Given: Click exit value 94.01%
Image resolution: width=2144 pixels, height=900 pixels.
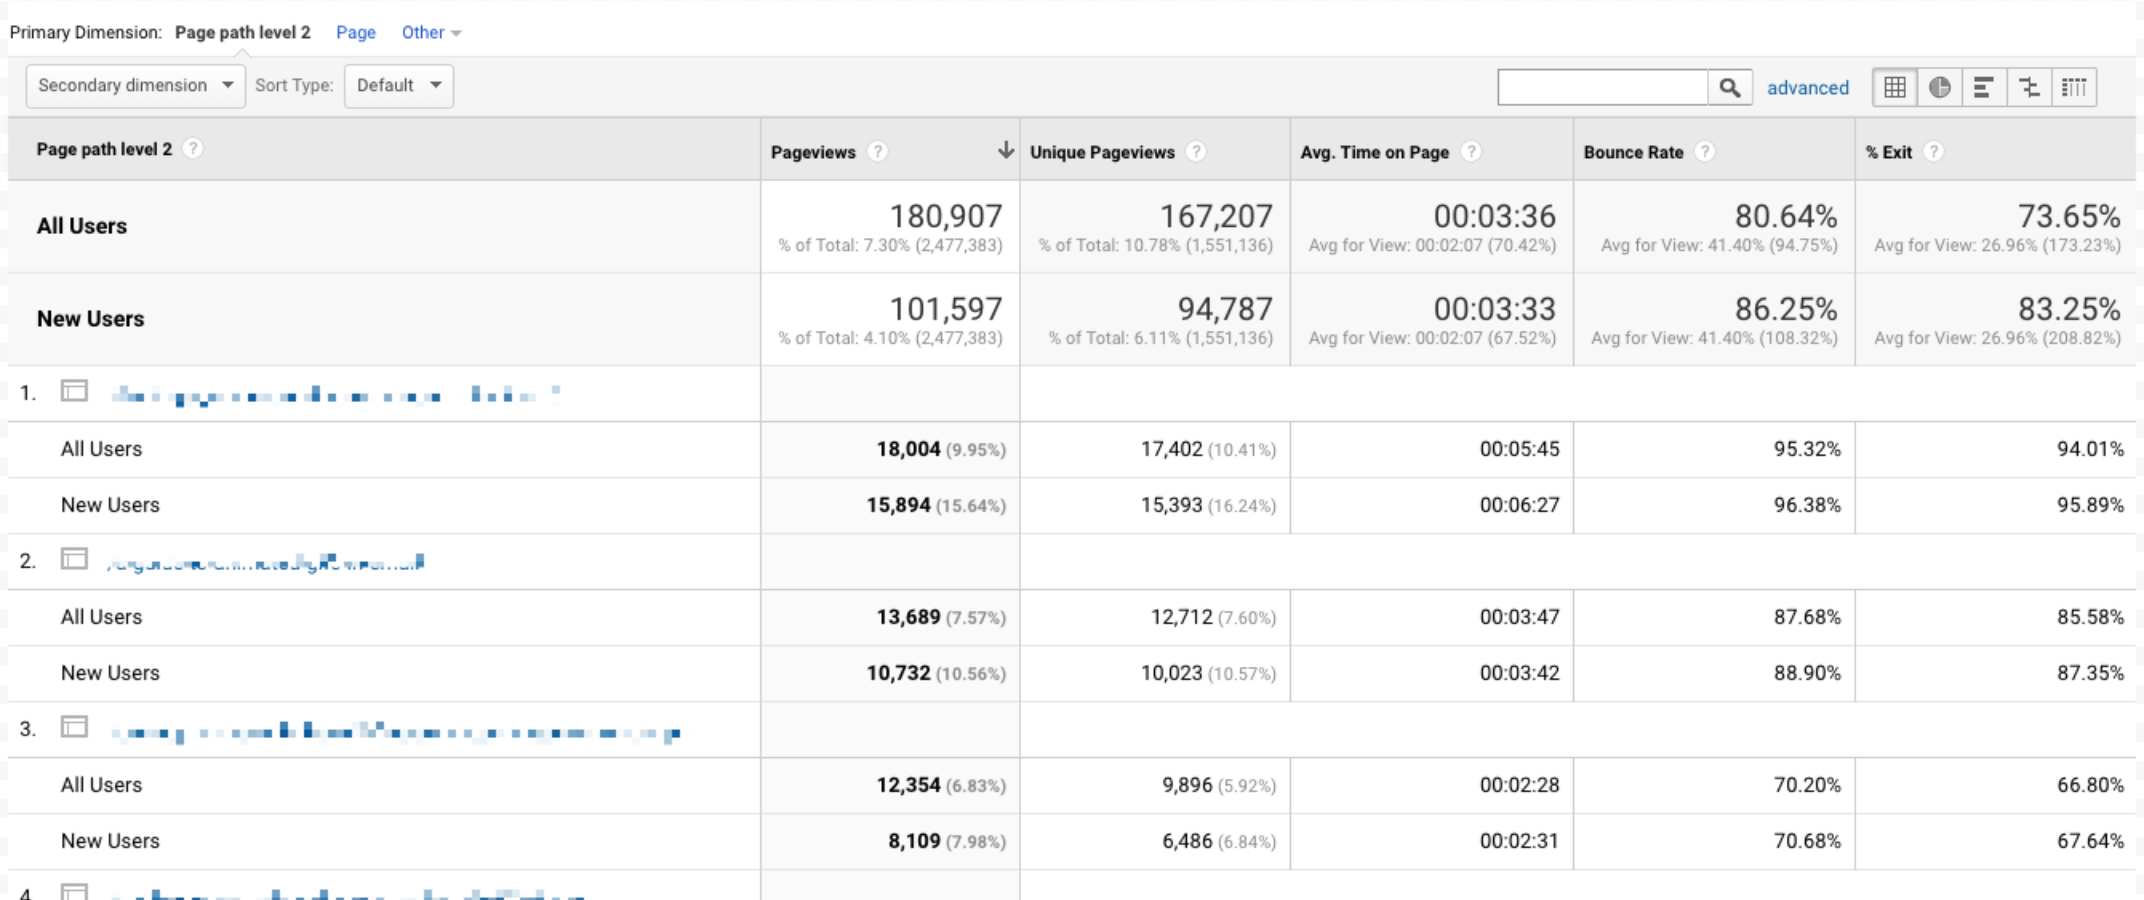Looking at the screenshot, I should [2090, 449].
